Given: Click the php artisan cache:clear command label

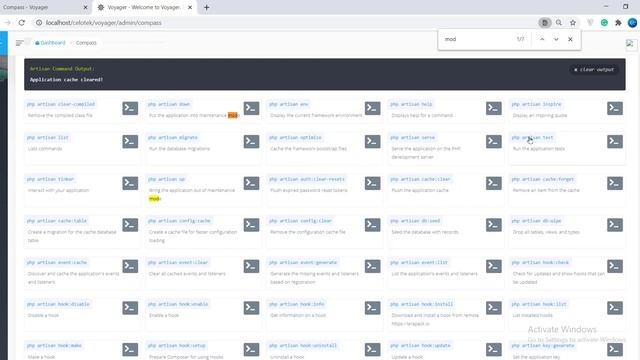Looking at the screenshot, I should pos(420,179).
